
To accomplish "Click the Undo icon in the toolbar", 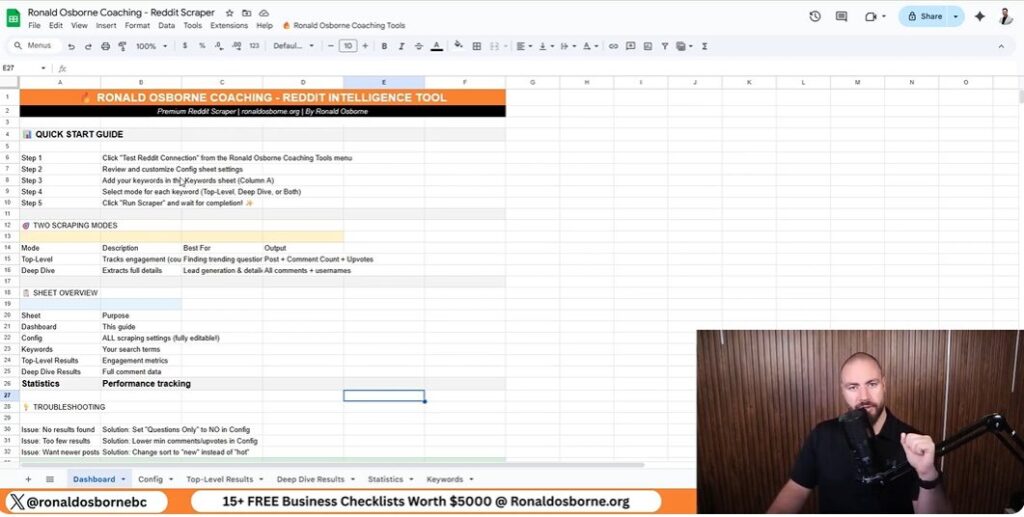I will pyautogui.click(x=72, y=46).
